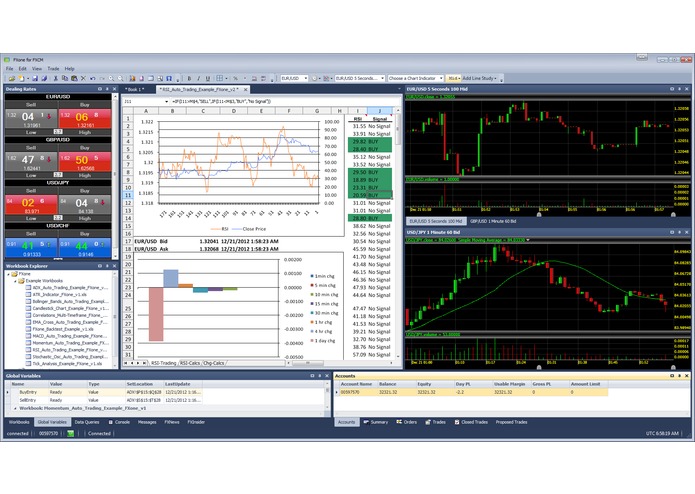This screenshot has width=695, height=494.
Task: Pin the Global Variables panel
Action: (320, 376)
